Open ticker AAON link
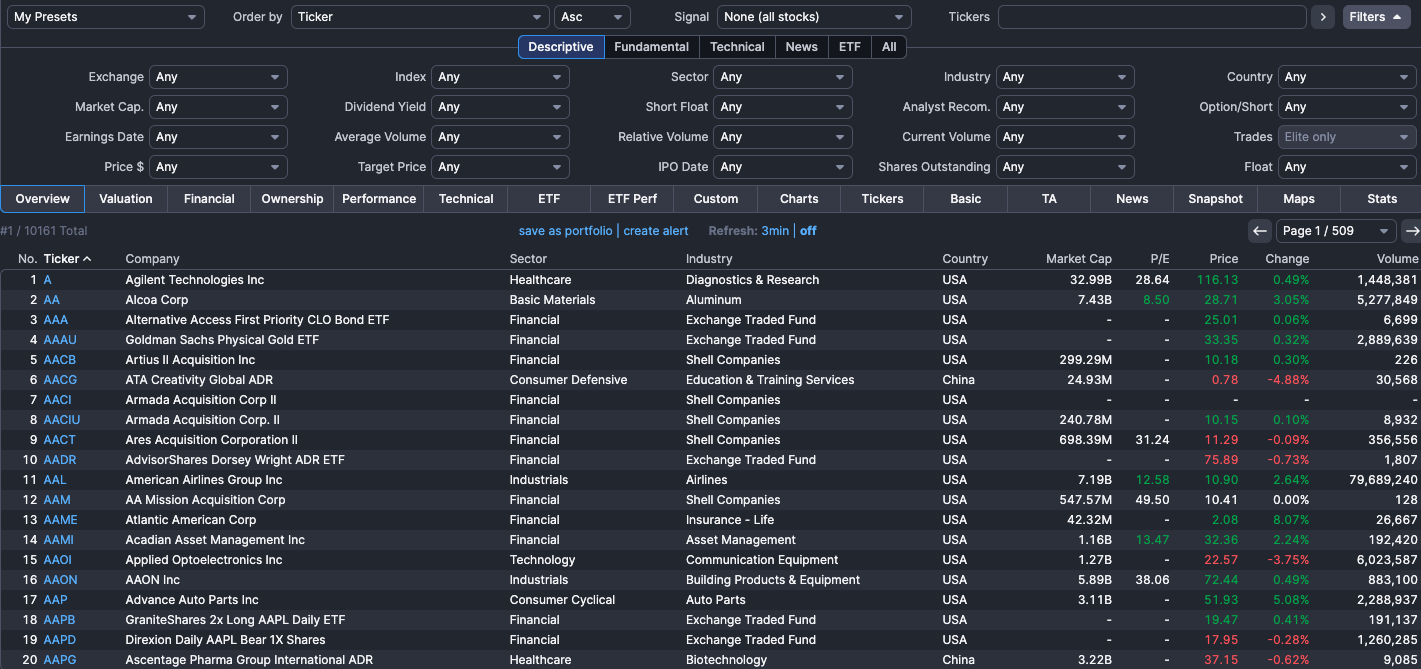 pos(60,580)
